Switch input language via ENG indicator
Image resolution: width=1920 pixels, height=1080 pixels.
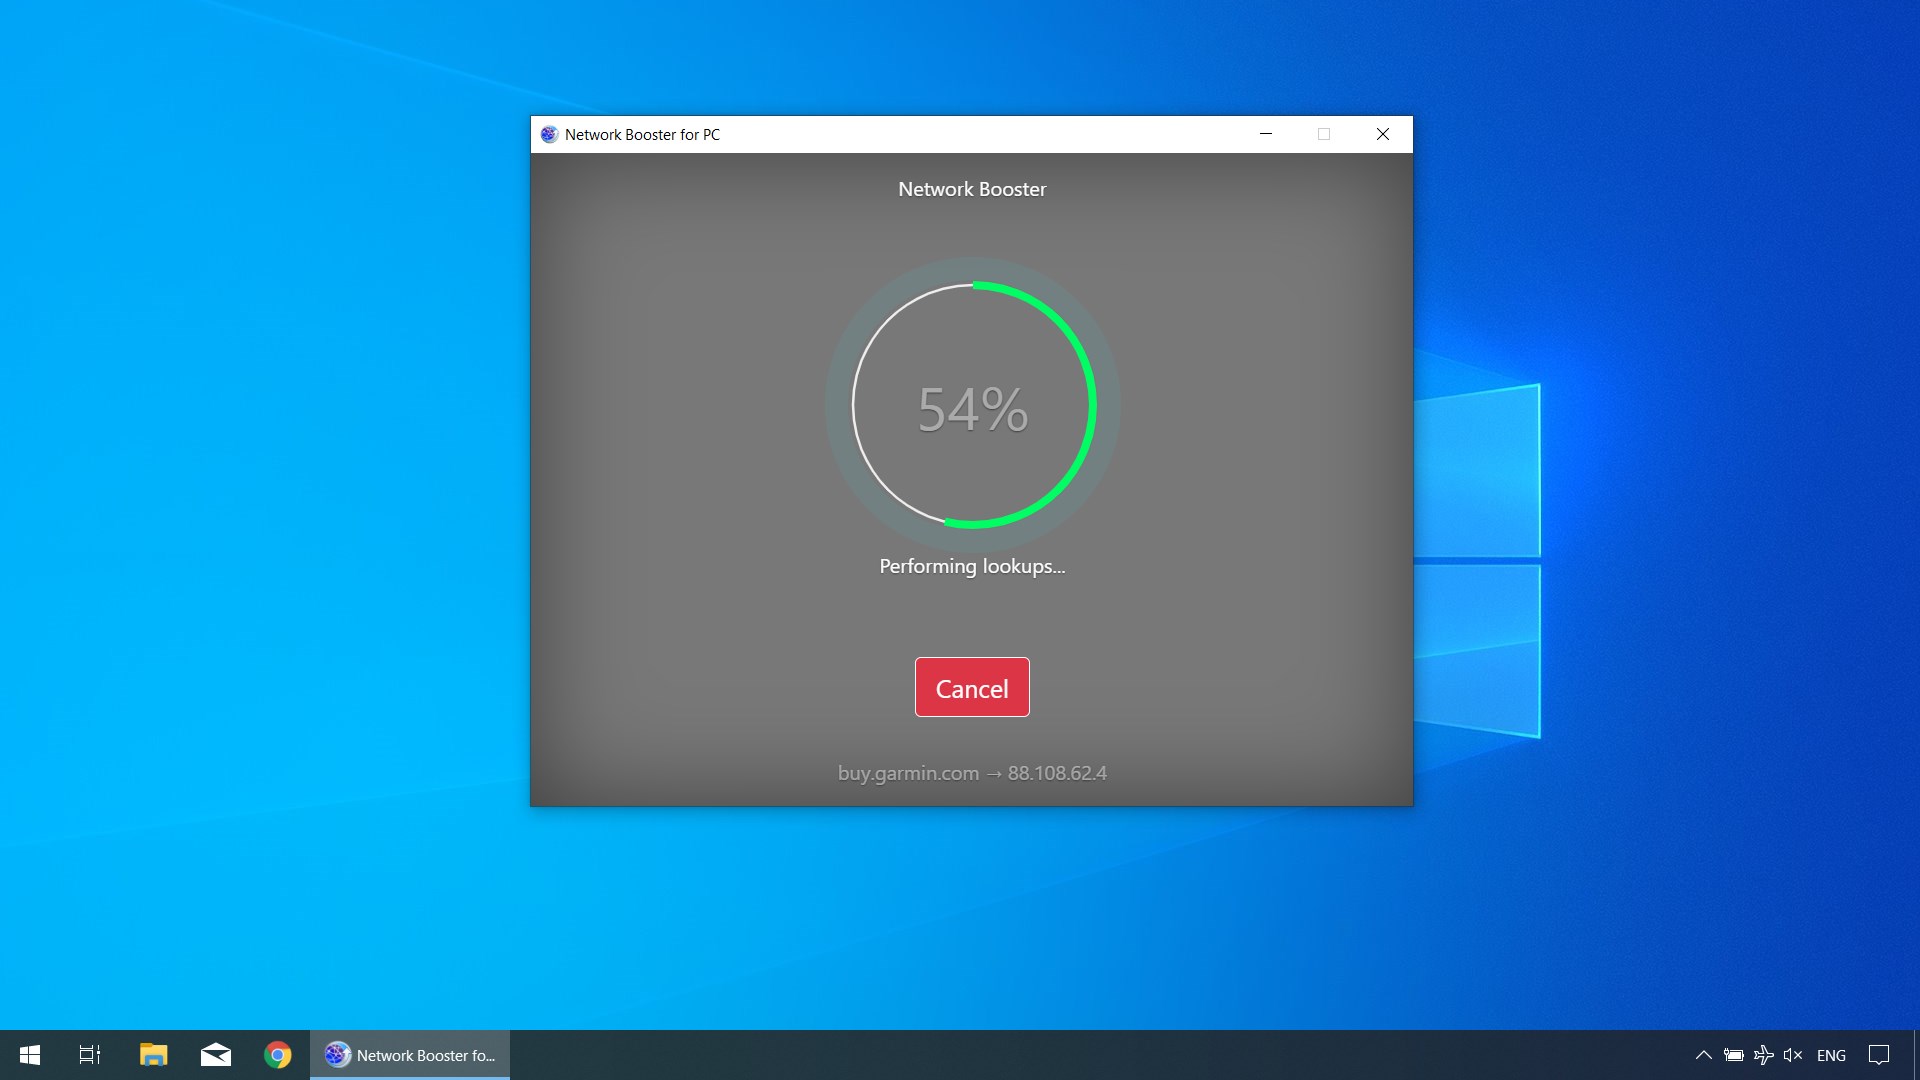tap(1831, 1055)
